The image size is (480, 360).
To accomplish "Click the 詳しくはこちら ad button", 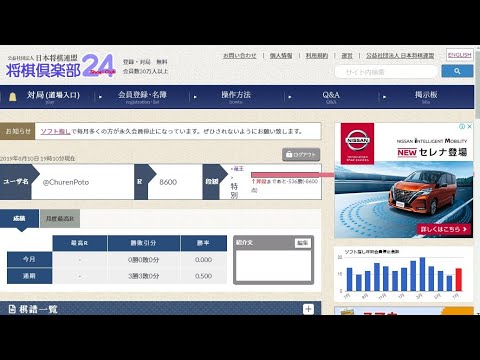I will point(444,229).
